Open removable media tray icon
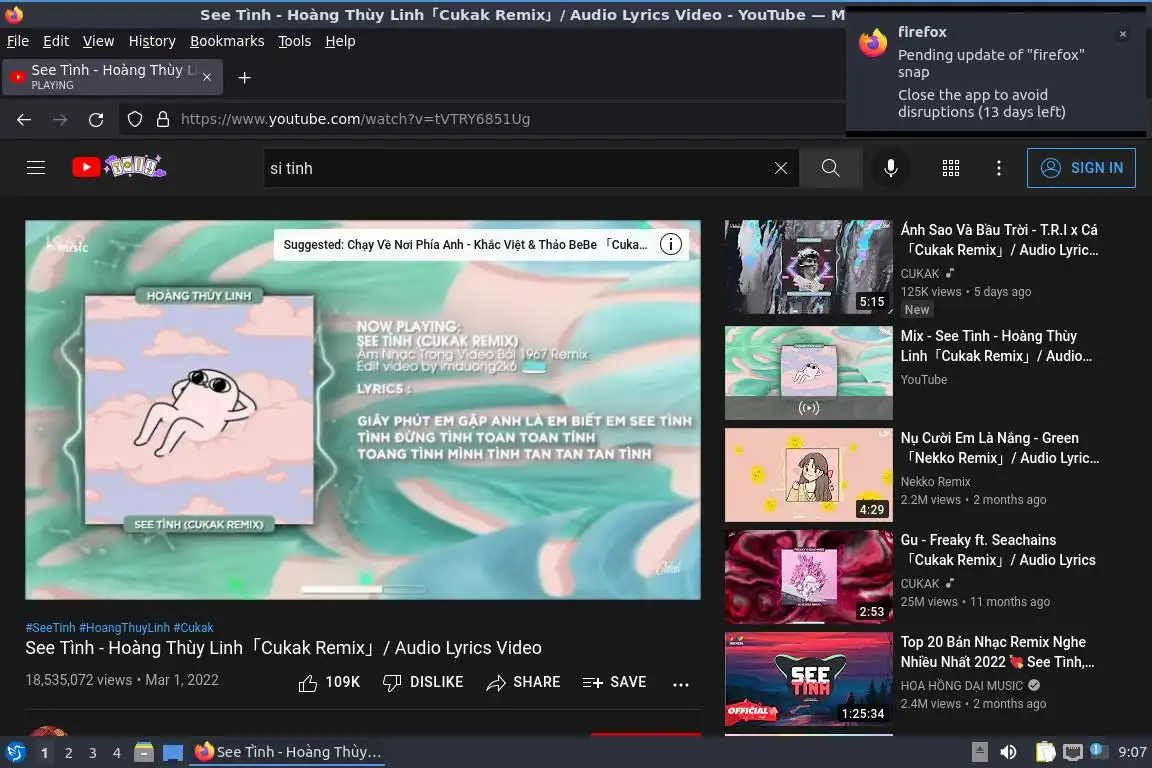Image resolution: width=1152 pixels, height=768 pixels. click(979, 752)
